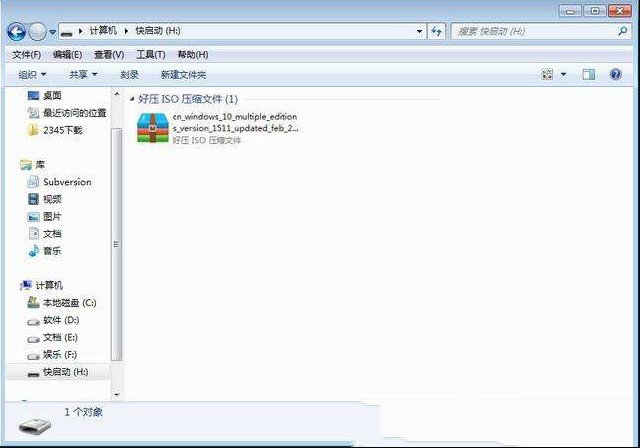This screenshot has height=448, width=640.
Task: Open the recent pages dropdown arrow
Action: pyautogui.click(x=52, y=32)
